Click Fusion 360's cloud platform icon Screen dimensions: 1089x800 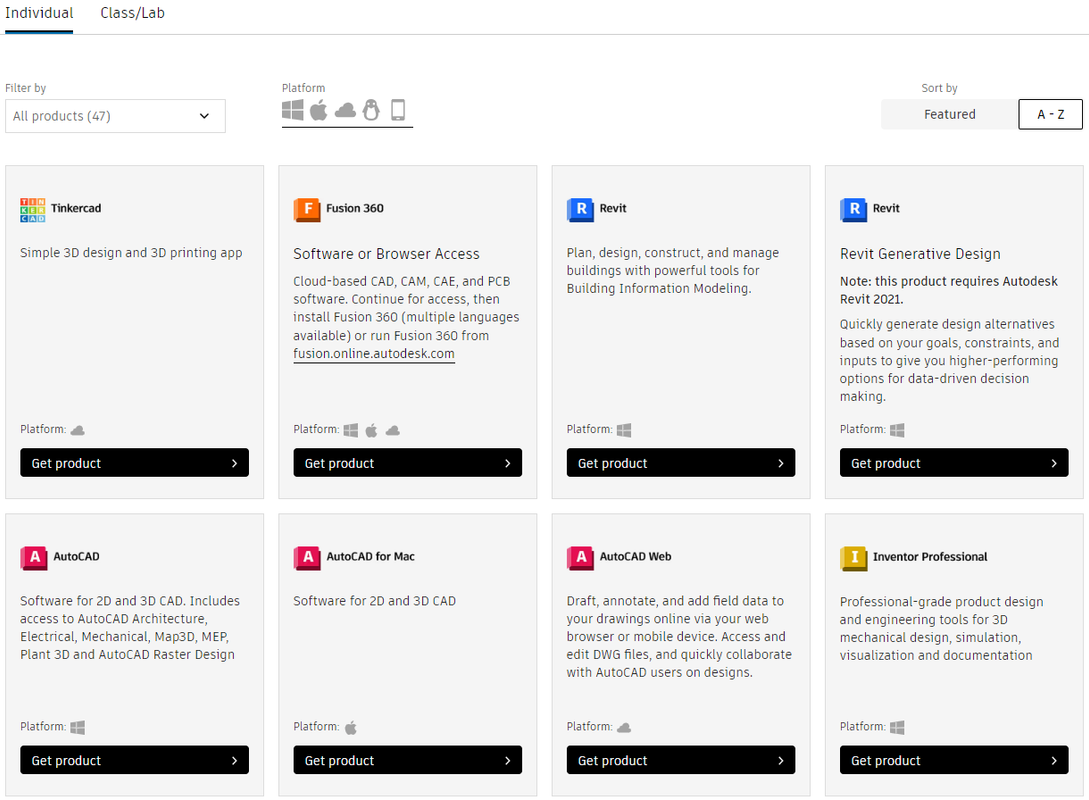pyautogui.click(x=393, y=431)
